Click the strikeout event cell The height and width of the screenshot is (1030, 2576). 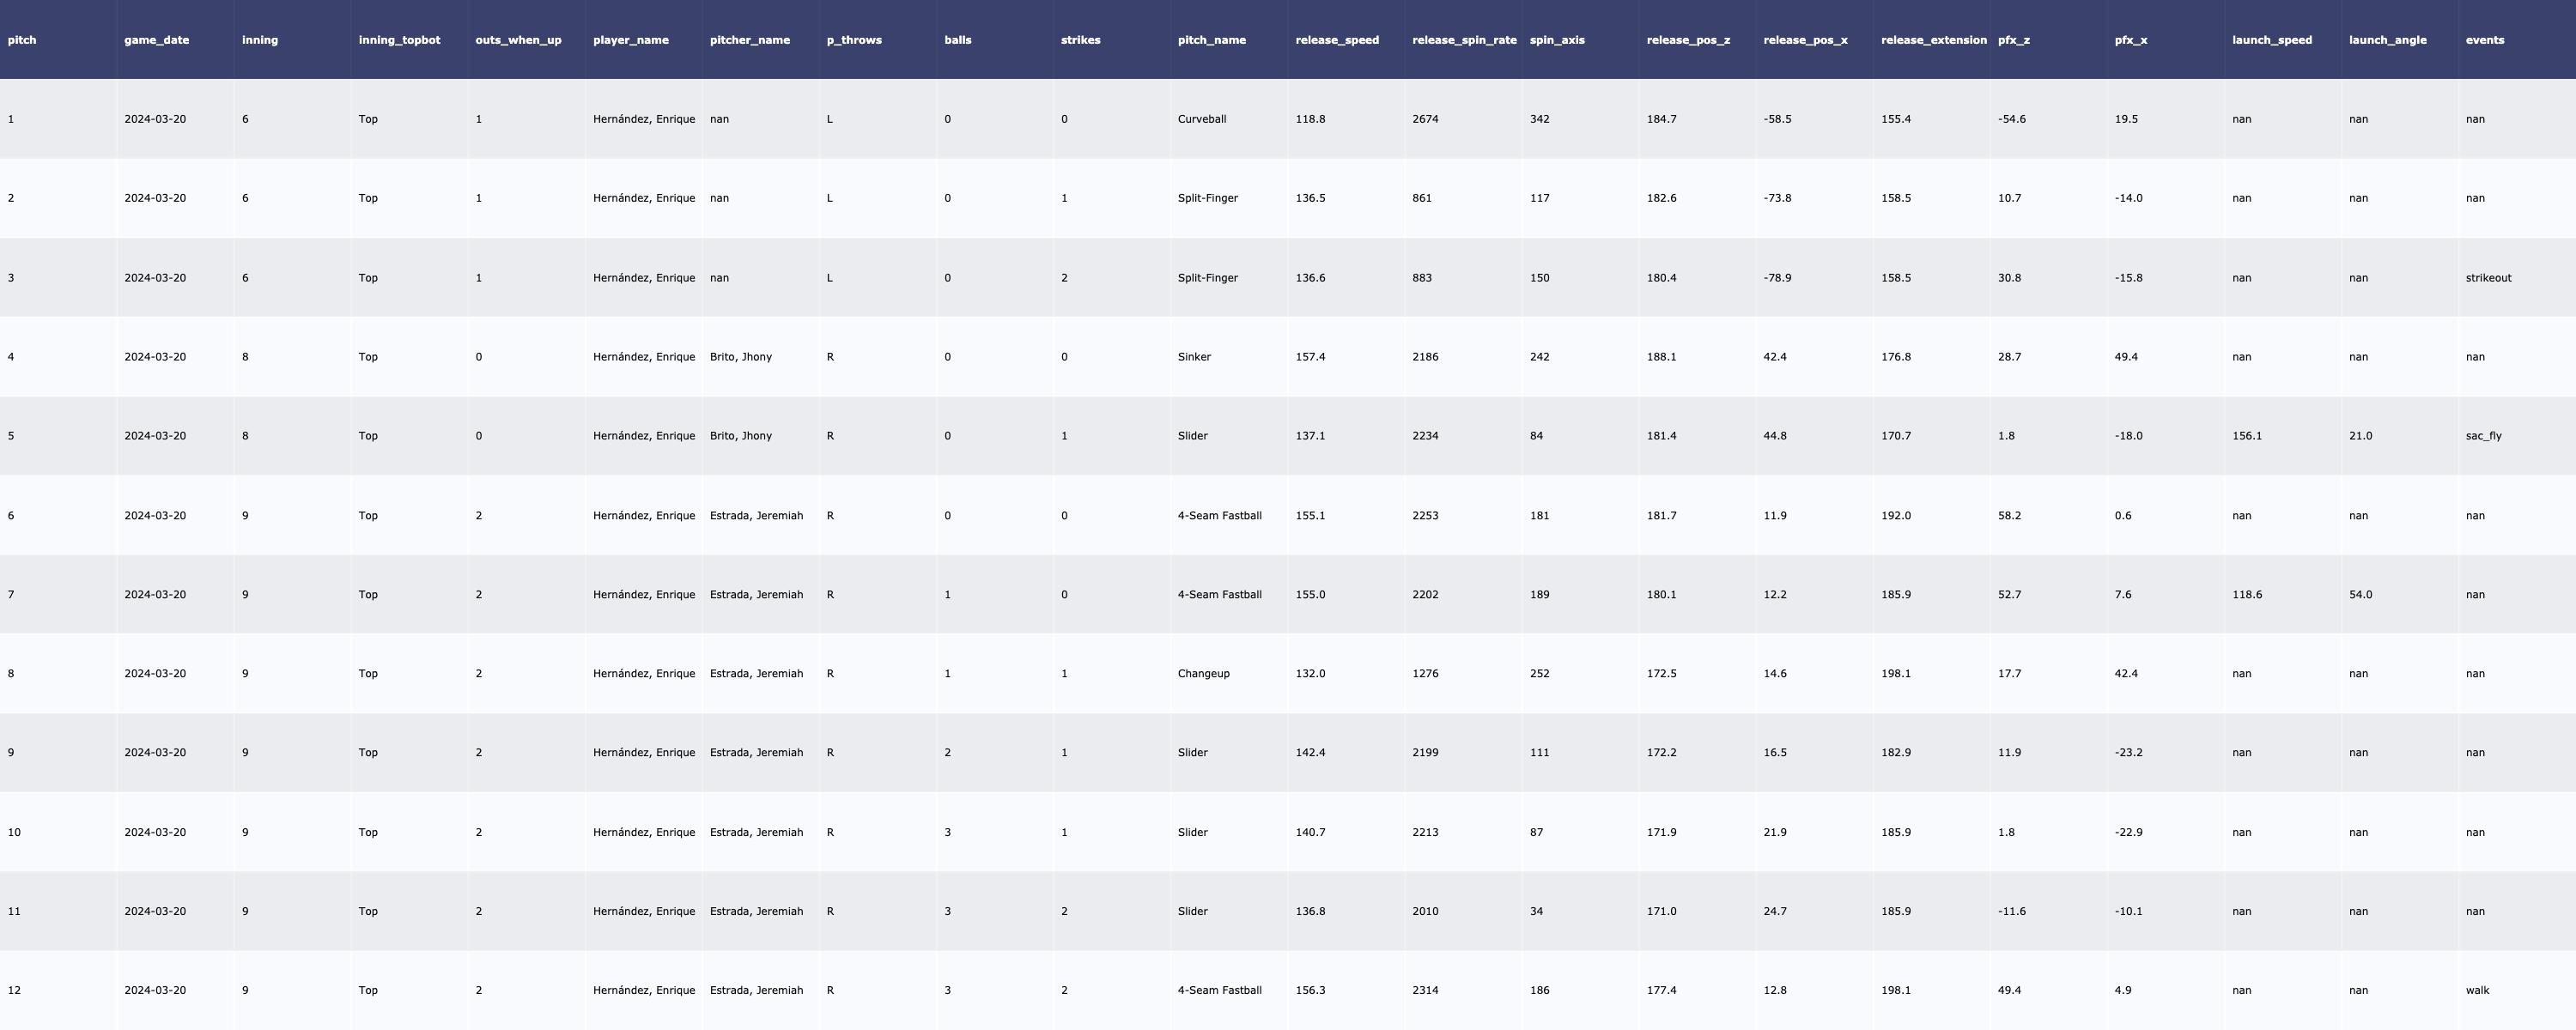tap(2488, 278)
